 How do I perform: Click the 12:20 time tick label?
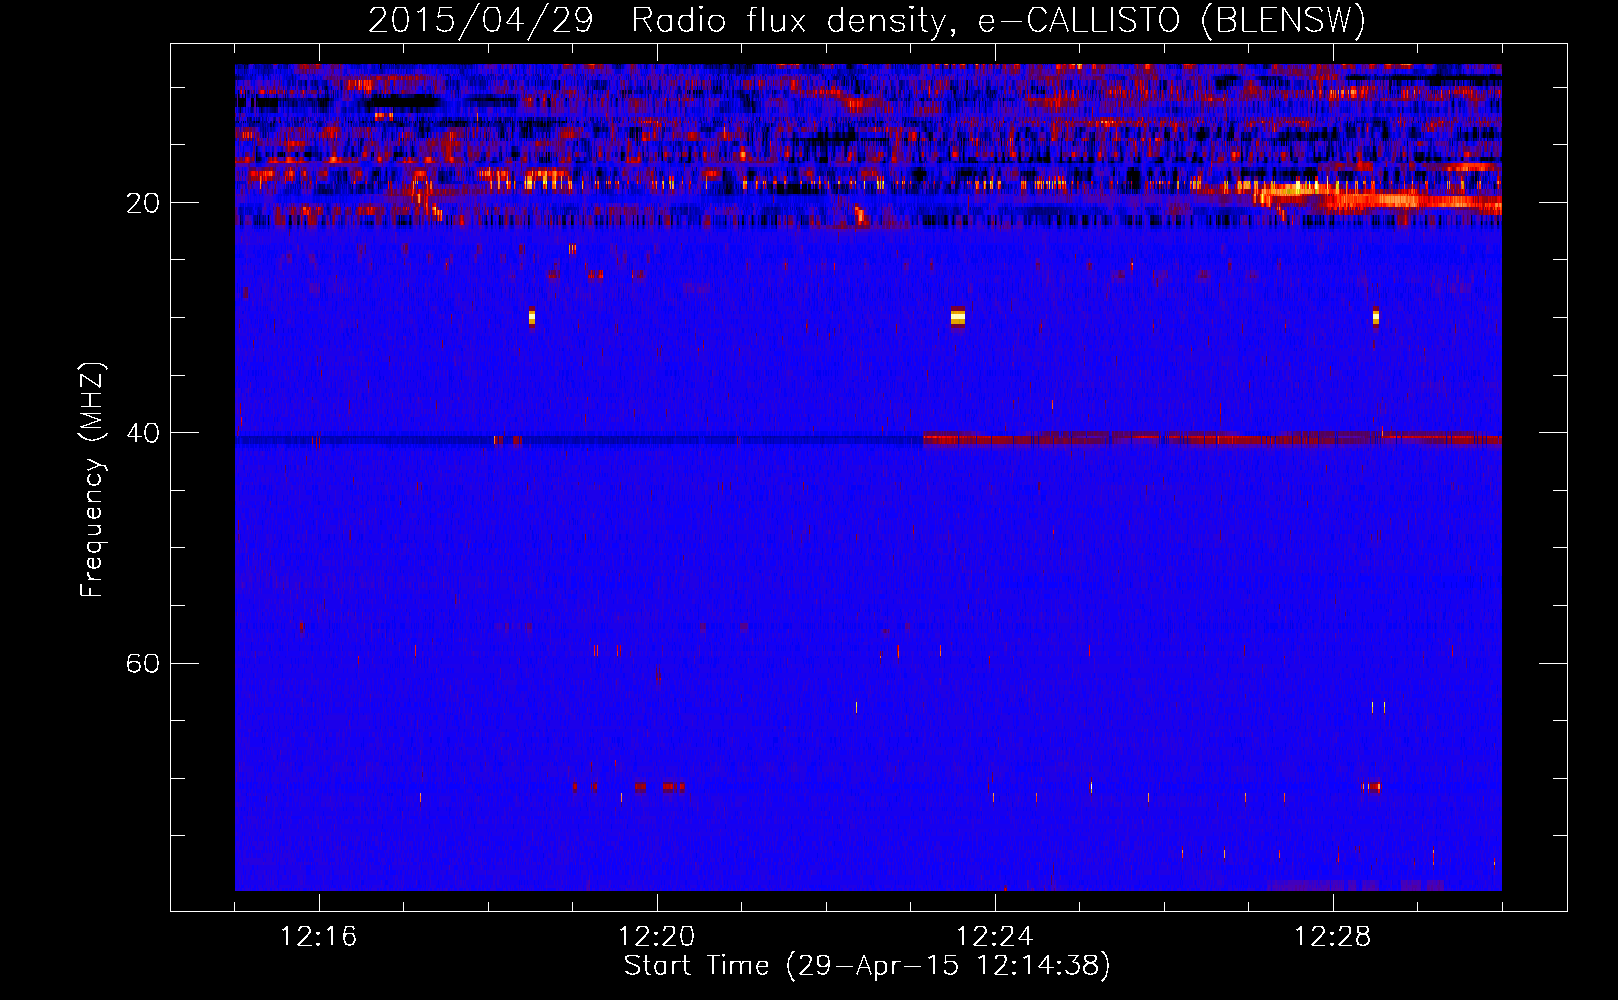pyautogui.click(x=656, y=937)
